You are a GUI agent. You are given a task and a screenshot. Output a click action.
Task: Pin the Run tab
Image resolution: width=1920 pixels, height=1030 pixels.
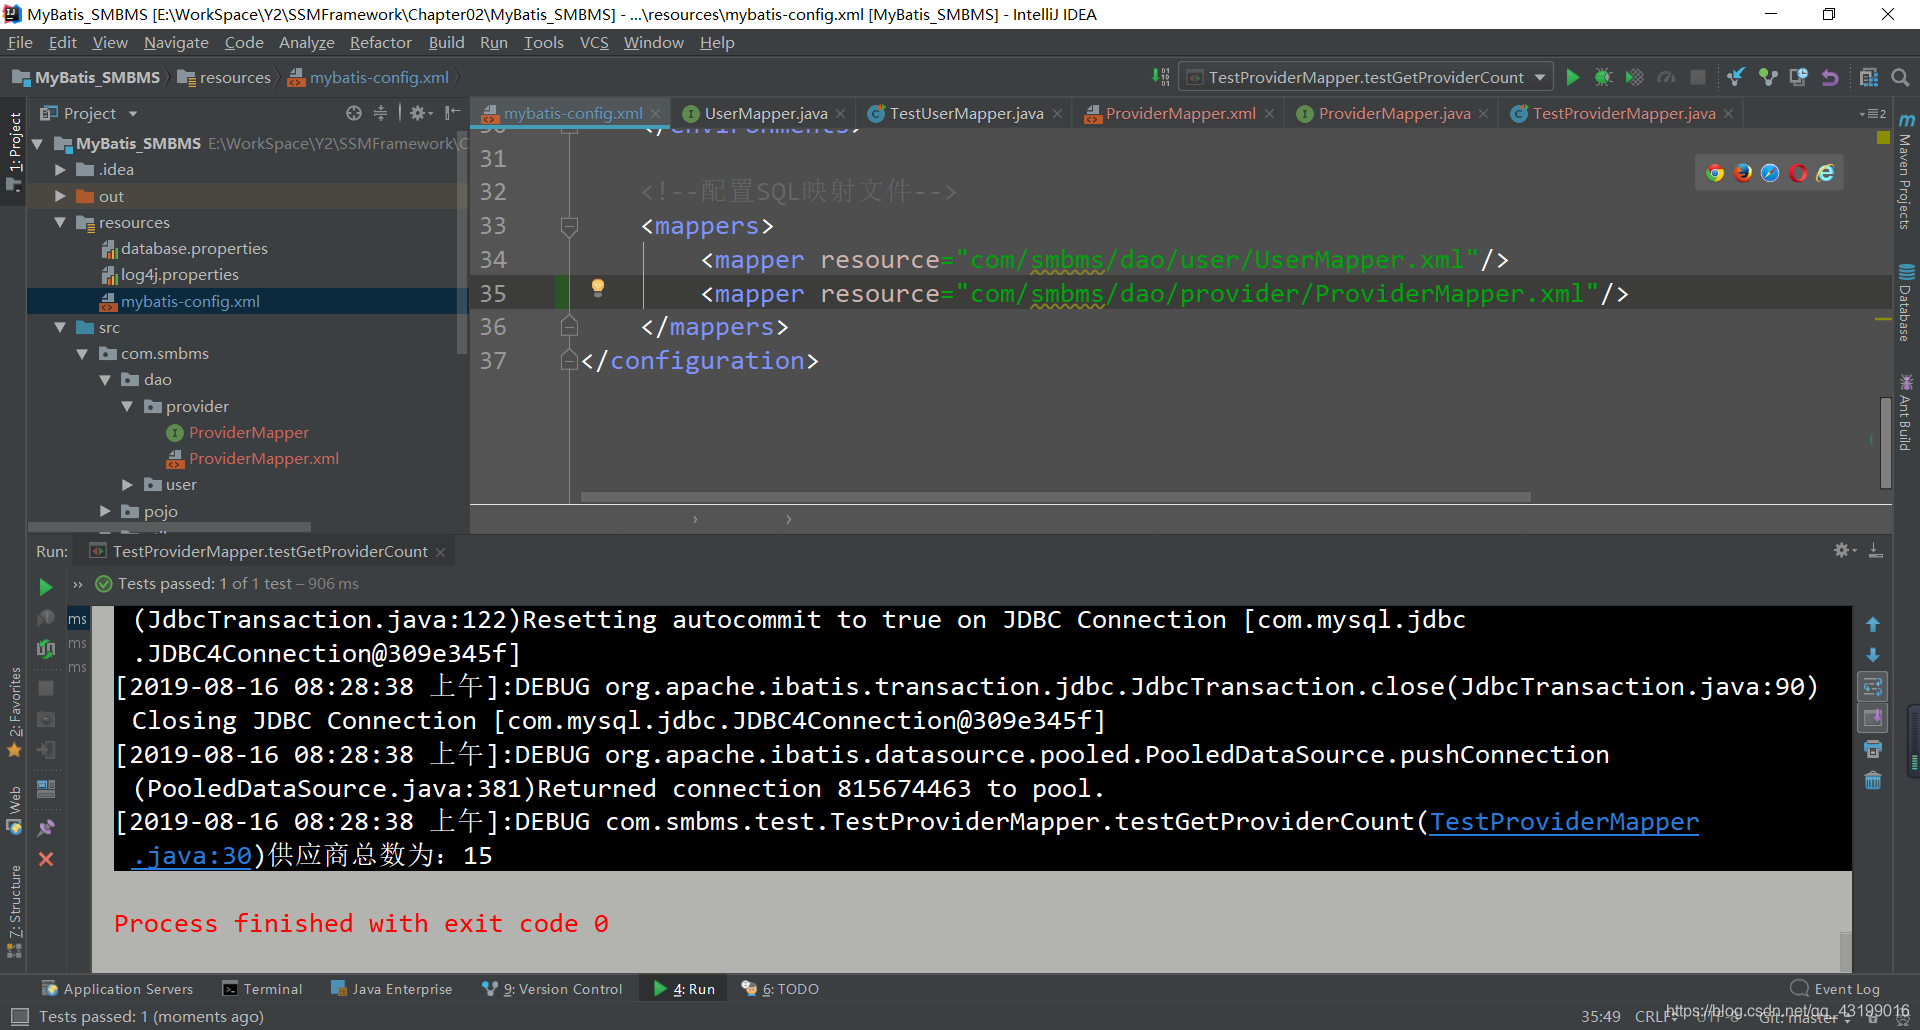pyautogui.click(x=46, y=828)
